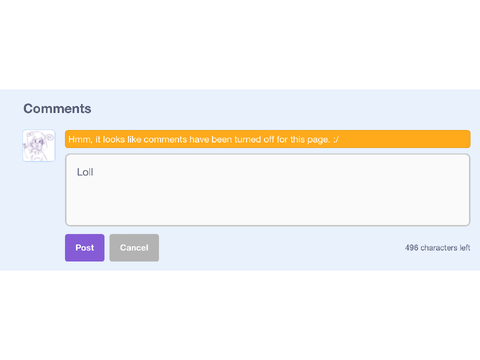Place cursor on the word Loll
Viewport: 480px width, 360px height.
click(85, 172)
